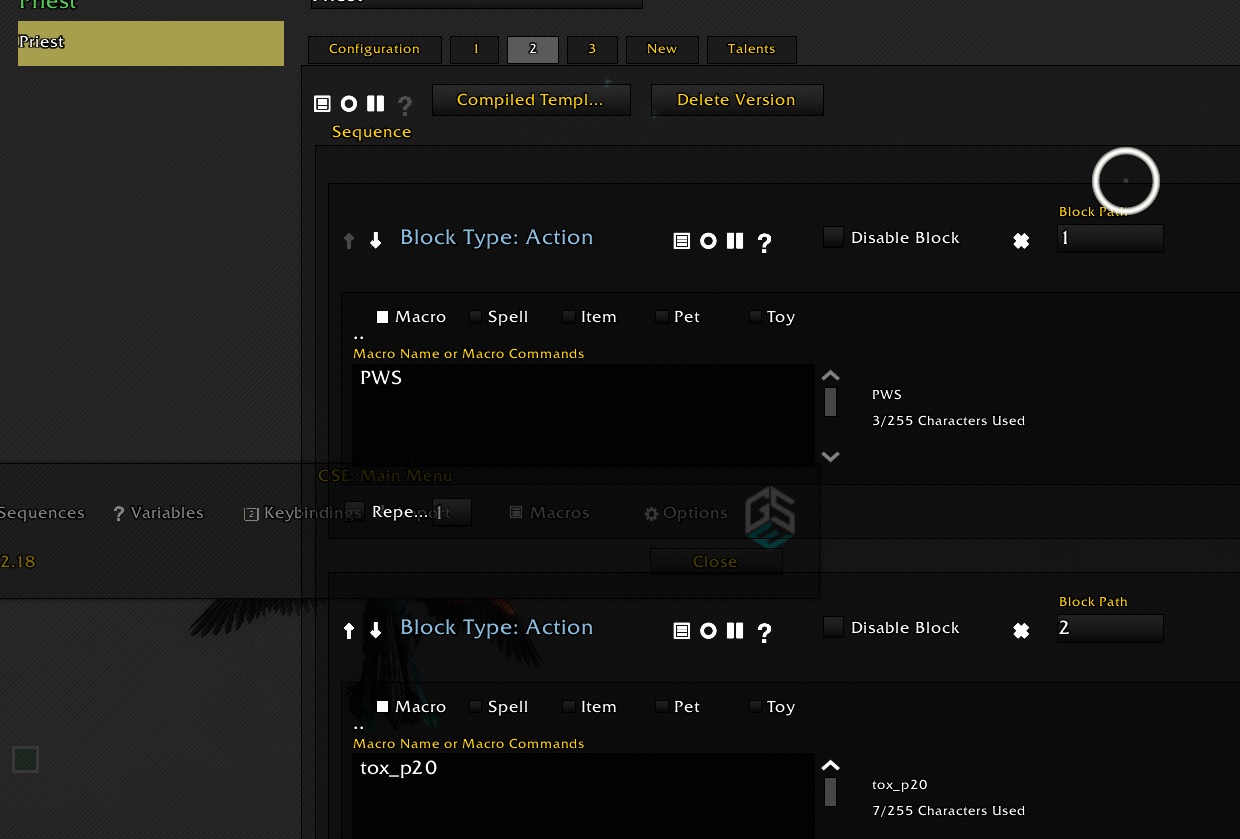
Task: Select Pet type for the tox_p20 block
Action: point(662,707)
